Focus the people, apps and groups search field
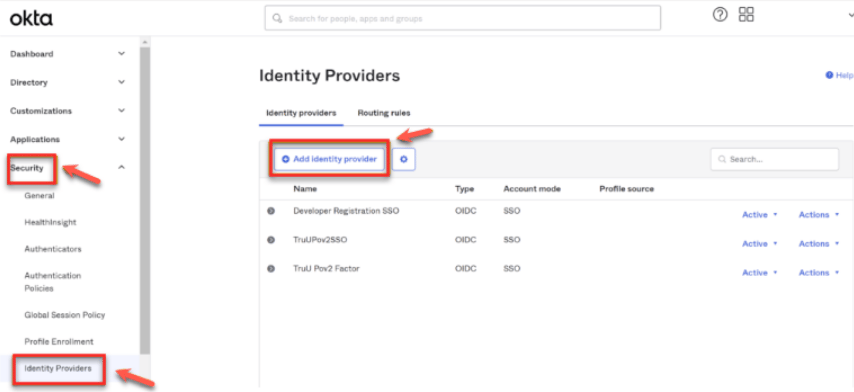 (x=462, y=18)
